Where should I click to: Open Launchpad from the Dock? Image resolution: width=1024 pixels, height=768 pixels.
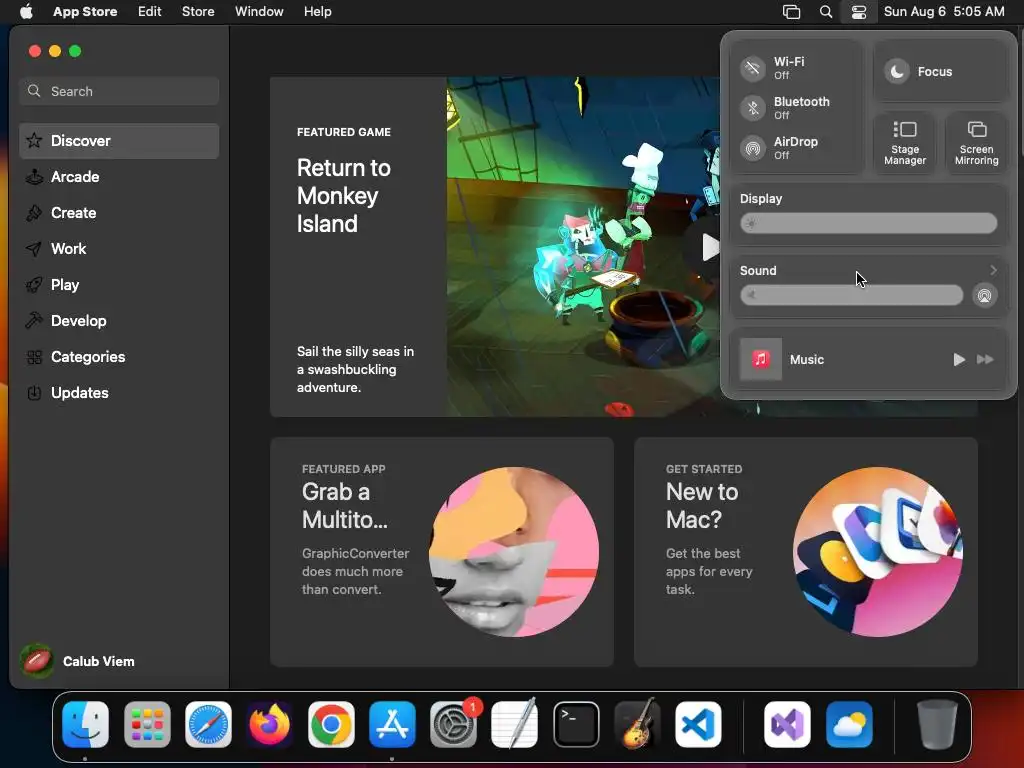click(147, 724)
